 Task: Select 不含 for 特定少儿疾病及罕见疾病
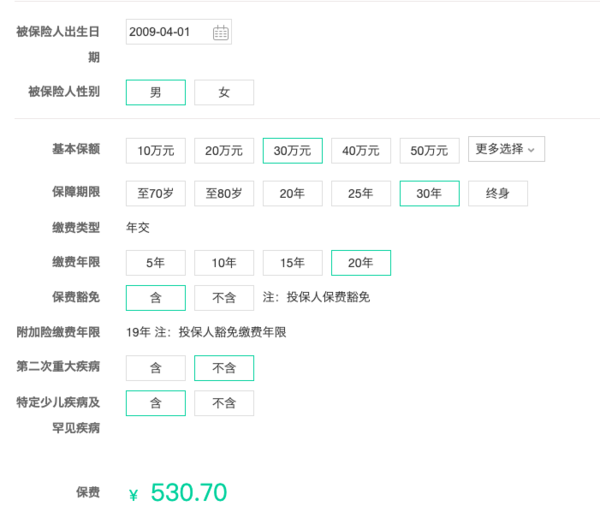point(224,403)
